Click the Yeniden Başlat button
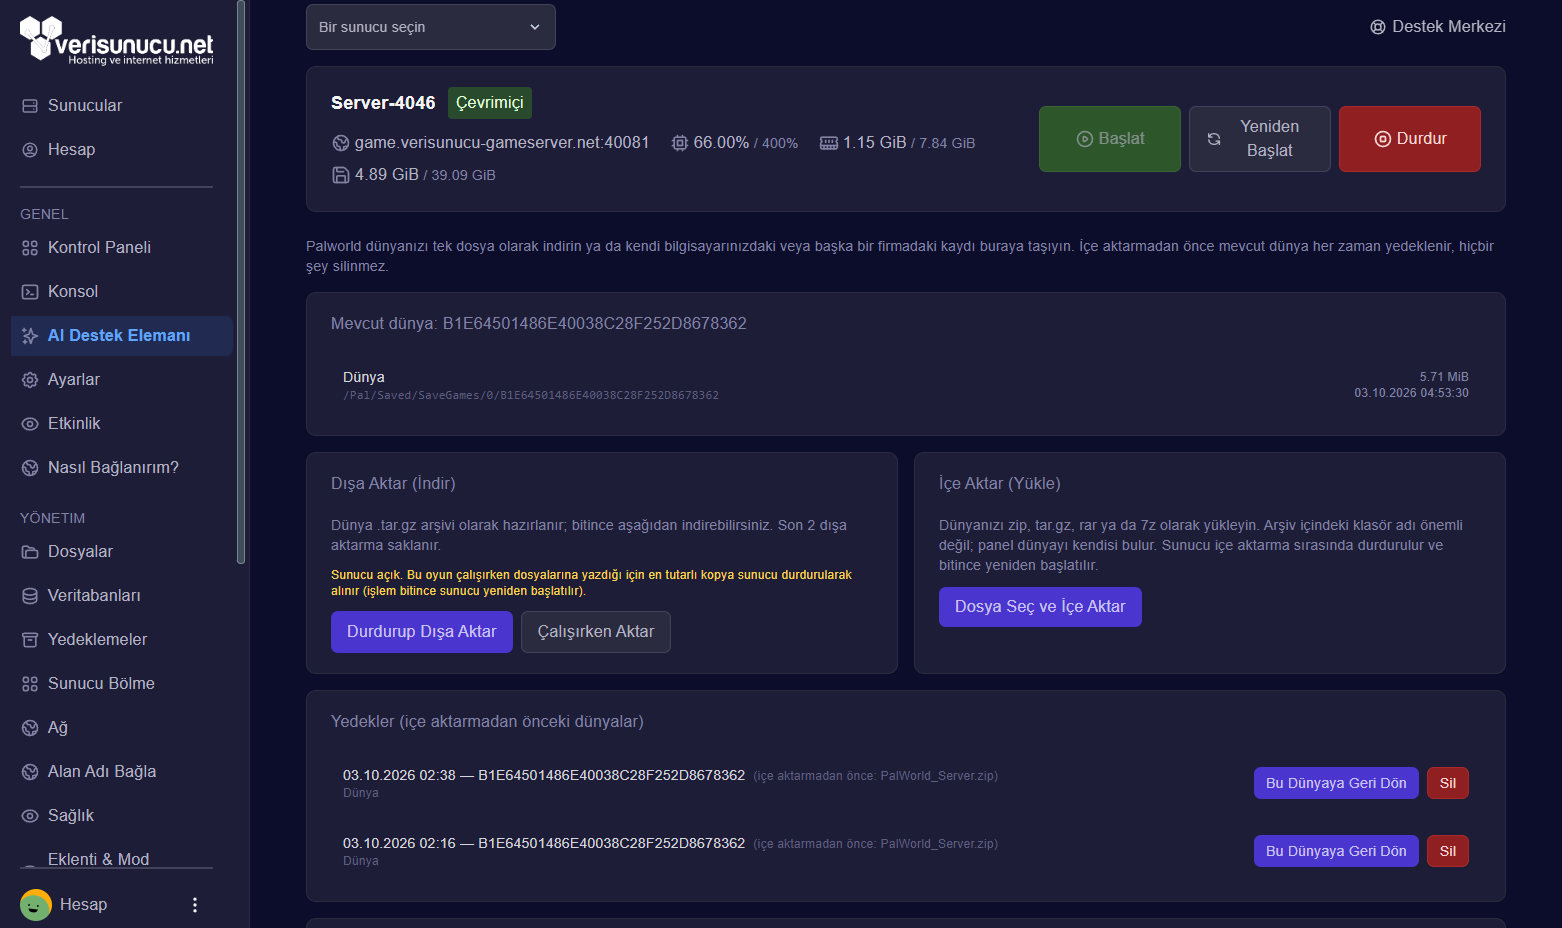1562x928 pixels. coord(1260,139)
